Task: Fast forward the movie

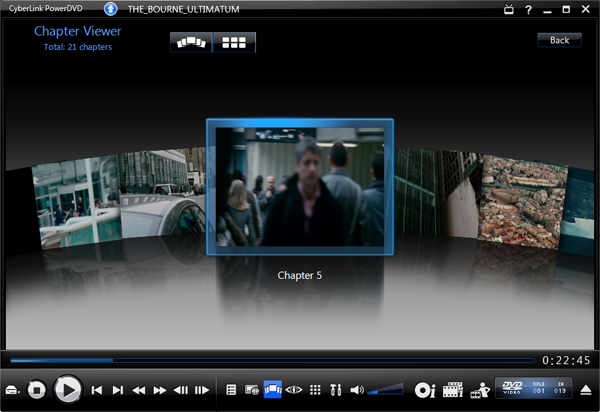Action: coord(160,390)
